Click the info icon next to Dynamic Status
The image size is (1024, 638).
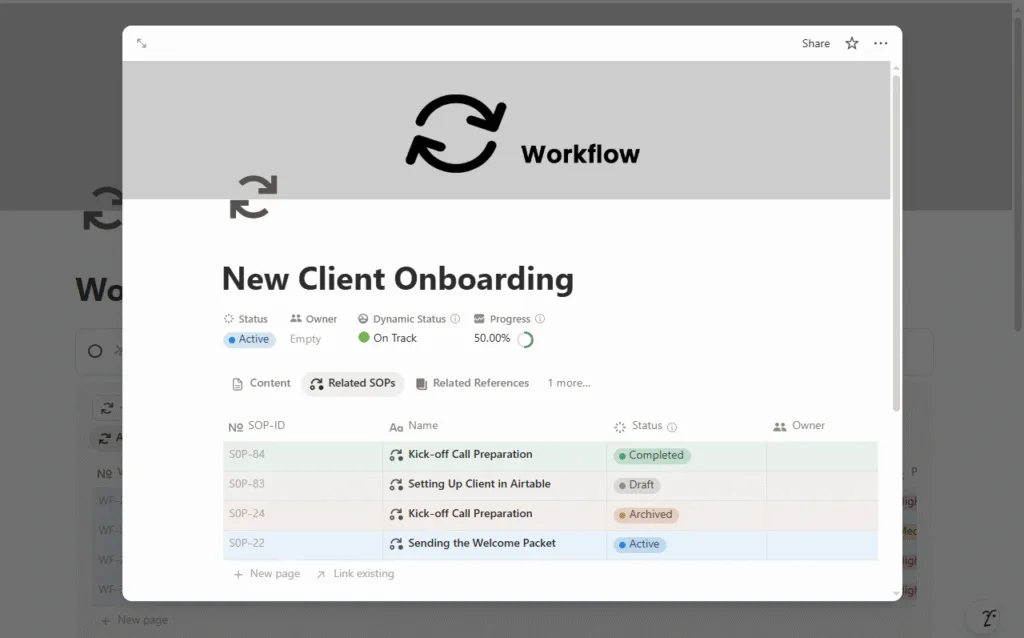455,319
